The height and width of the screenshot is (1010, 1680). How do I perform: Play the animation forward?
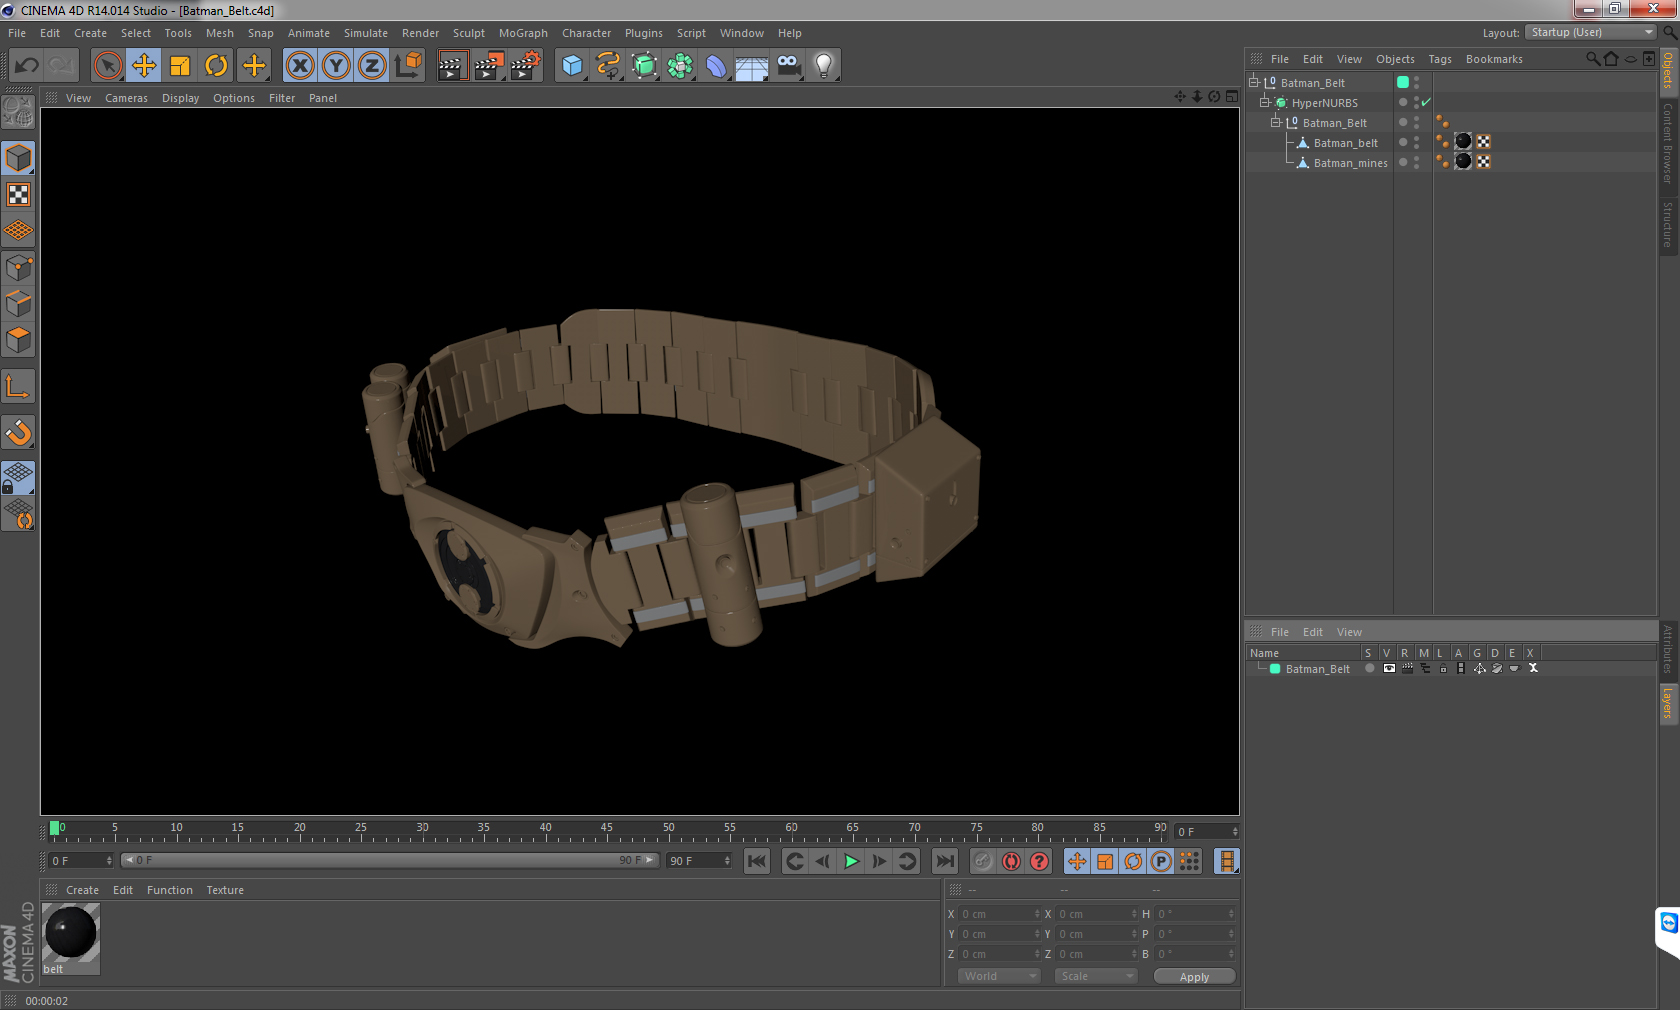[x=851, y=861]
